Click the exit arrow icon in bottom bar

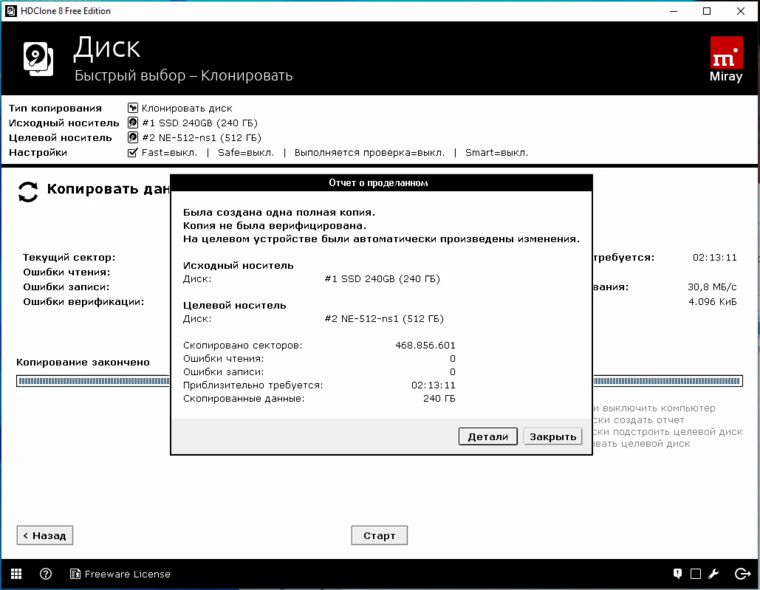click(x=743, y=574)
